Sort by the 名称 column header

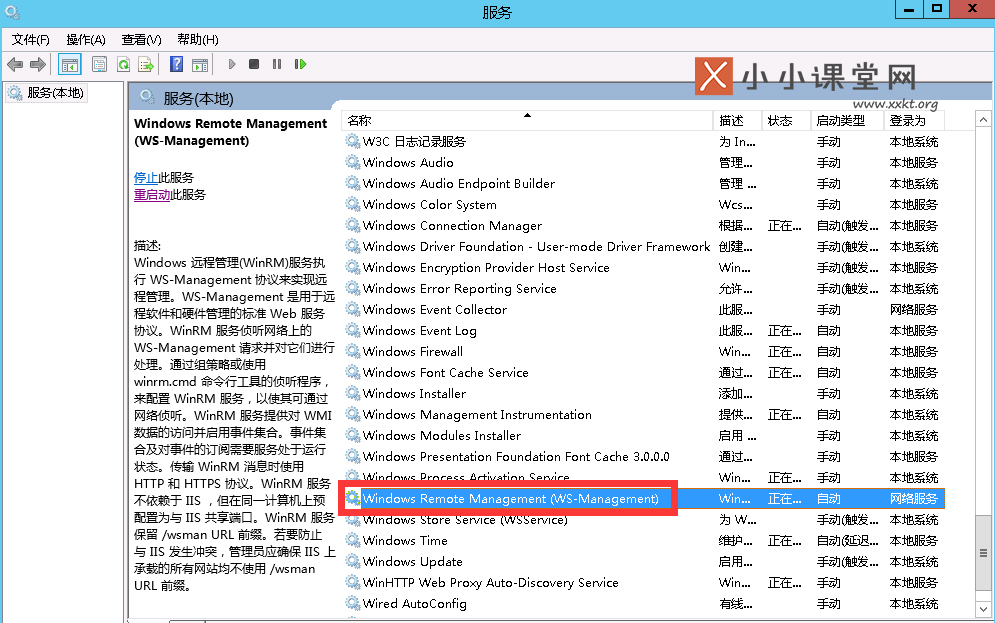point(527,121)
